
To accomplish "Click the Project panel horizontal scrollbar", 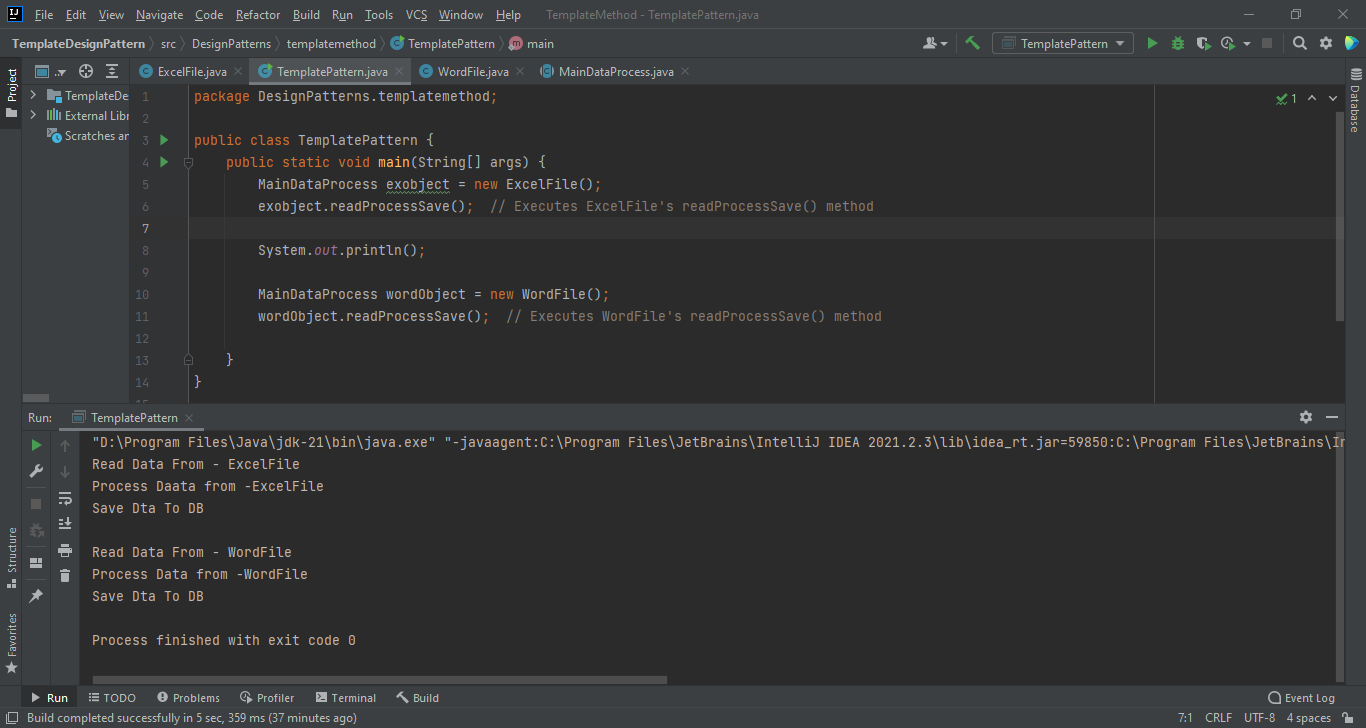I will pos(36,398).
